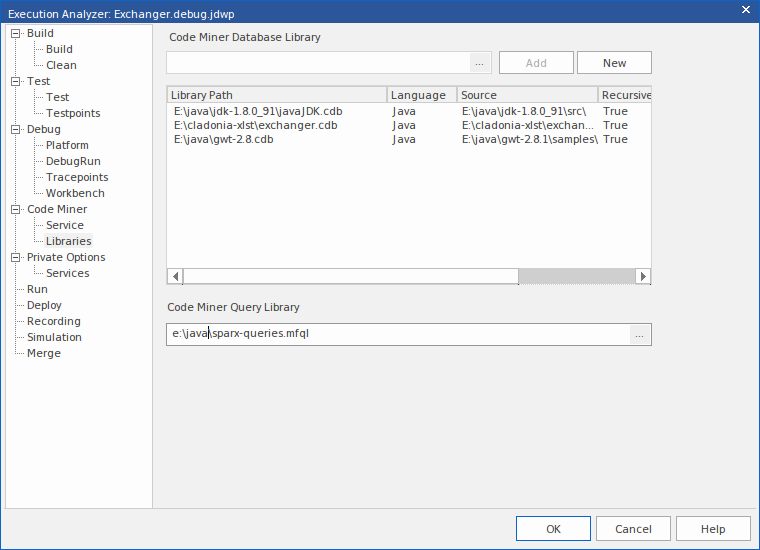
Task: Sort by Recursive column header
Action: 625,95
